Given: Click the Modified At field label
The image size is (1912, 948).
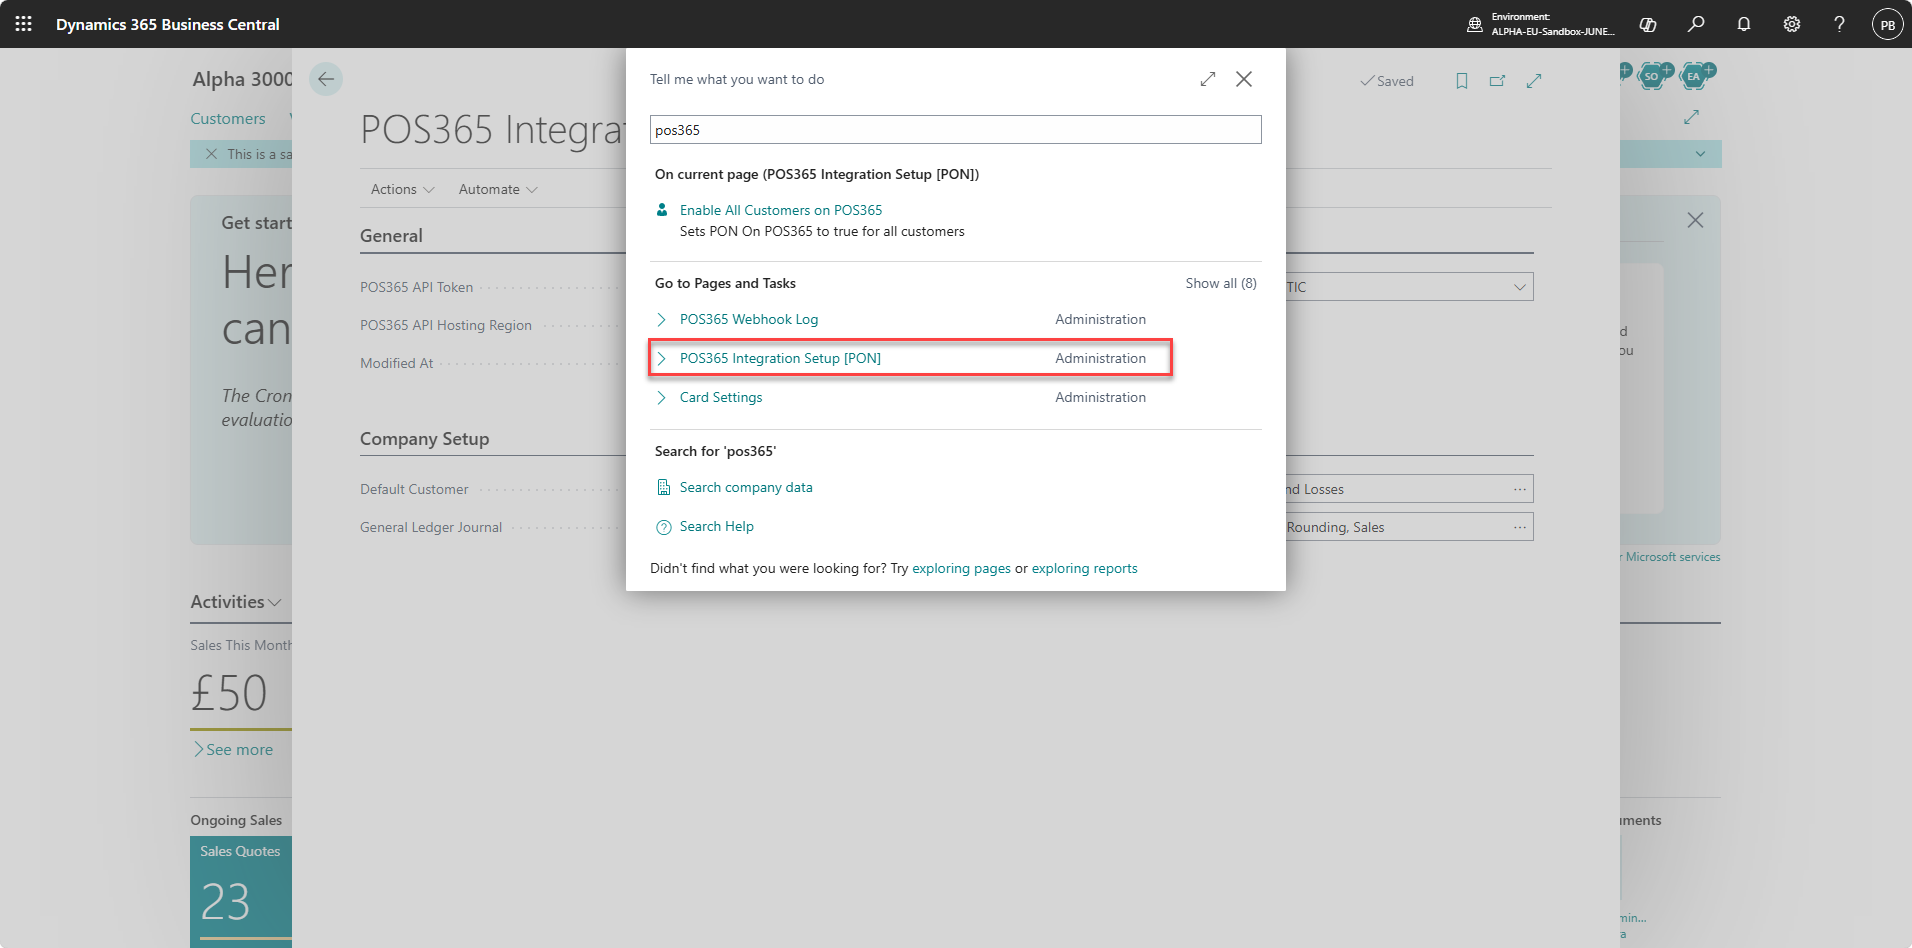Looking at the screenshot, I should (x=397, y=363).
